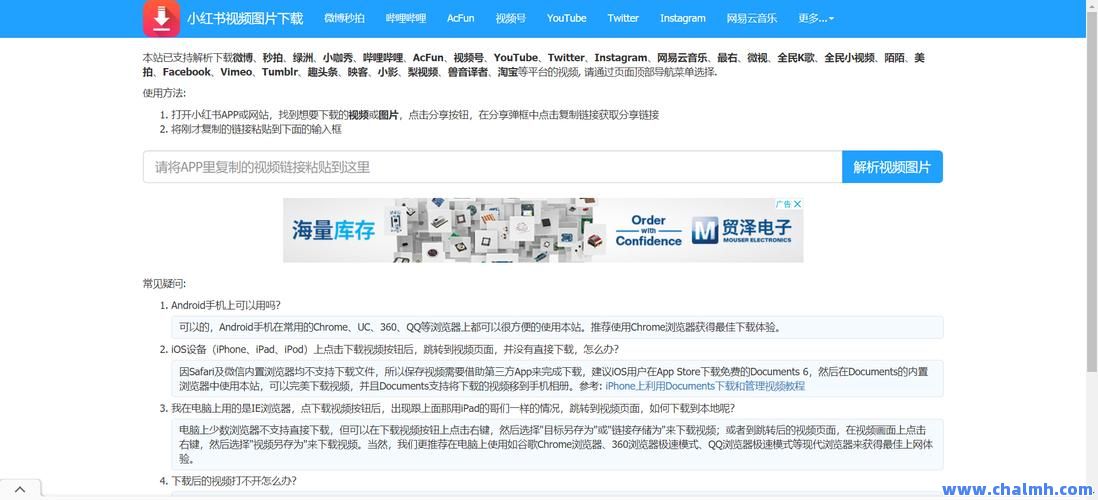This screenshot has height=500, width=1098.
Task: Open the Mouser 贸泽电子 banner ad
Action: [543, 230]
